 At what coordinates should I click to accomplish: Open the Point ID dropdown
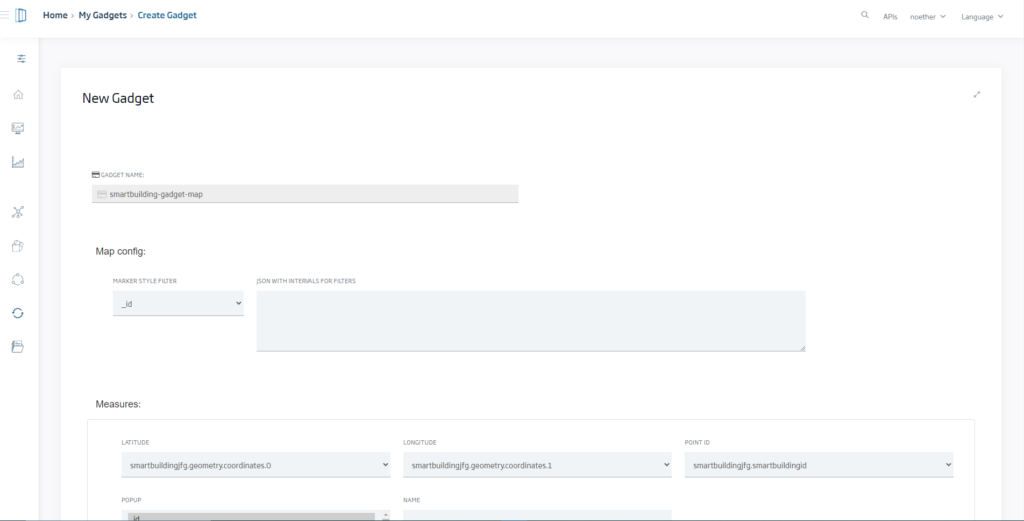[x=819, y=465]
